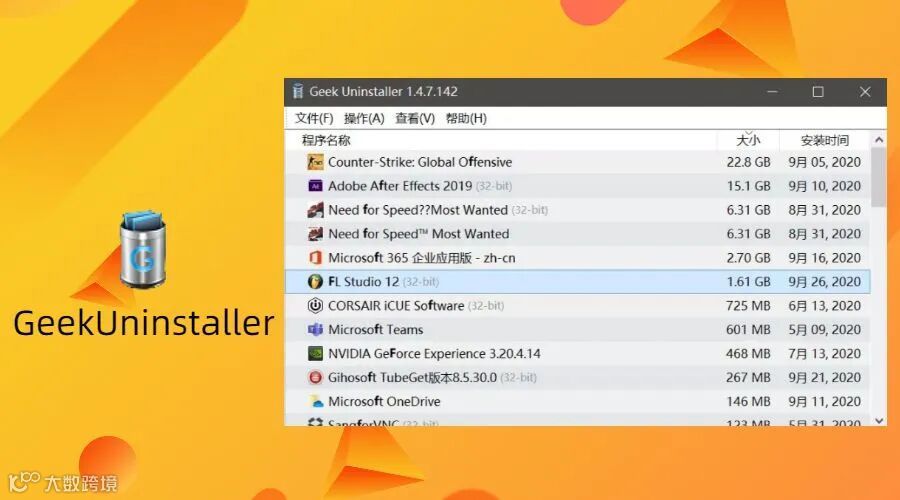Close the Geek Uninstaller window
Screen dimensions: 900x500
point(865,92)
